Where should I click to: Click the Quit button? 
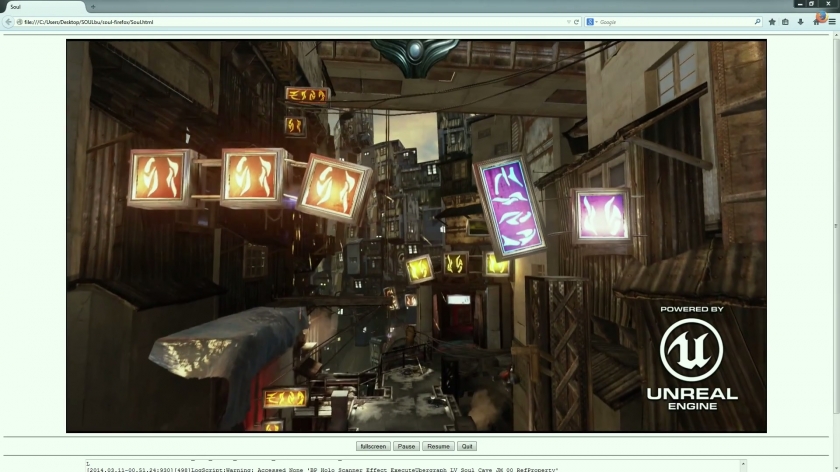(467, 446)
